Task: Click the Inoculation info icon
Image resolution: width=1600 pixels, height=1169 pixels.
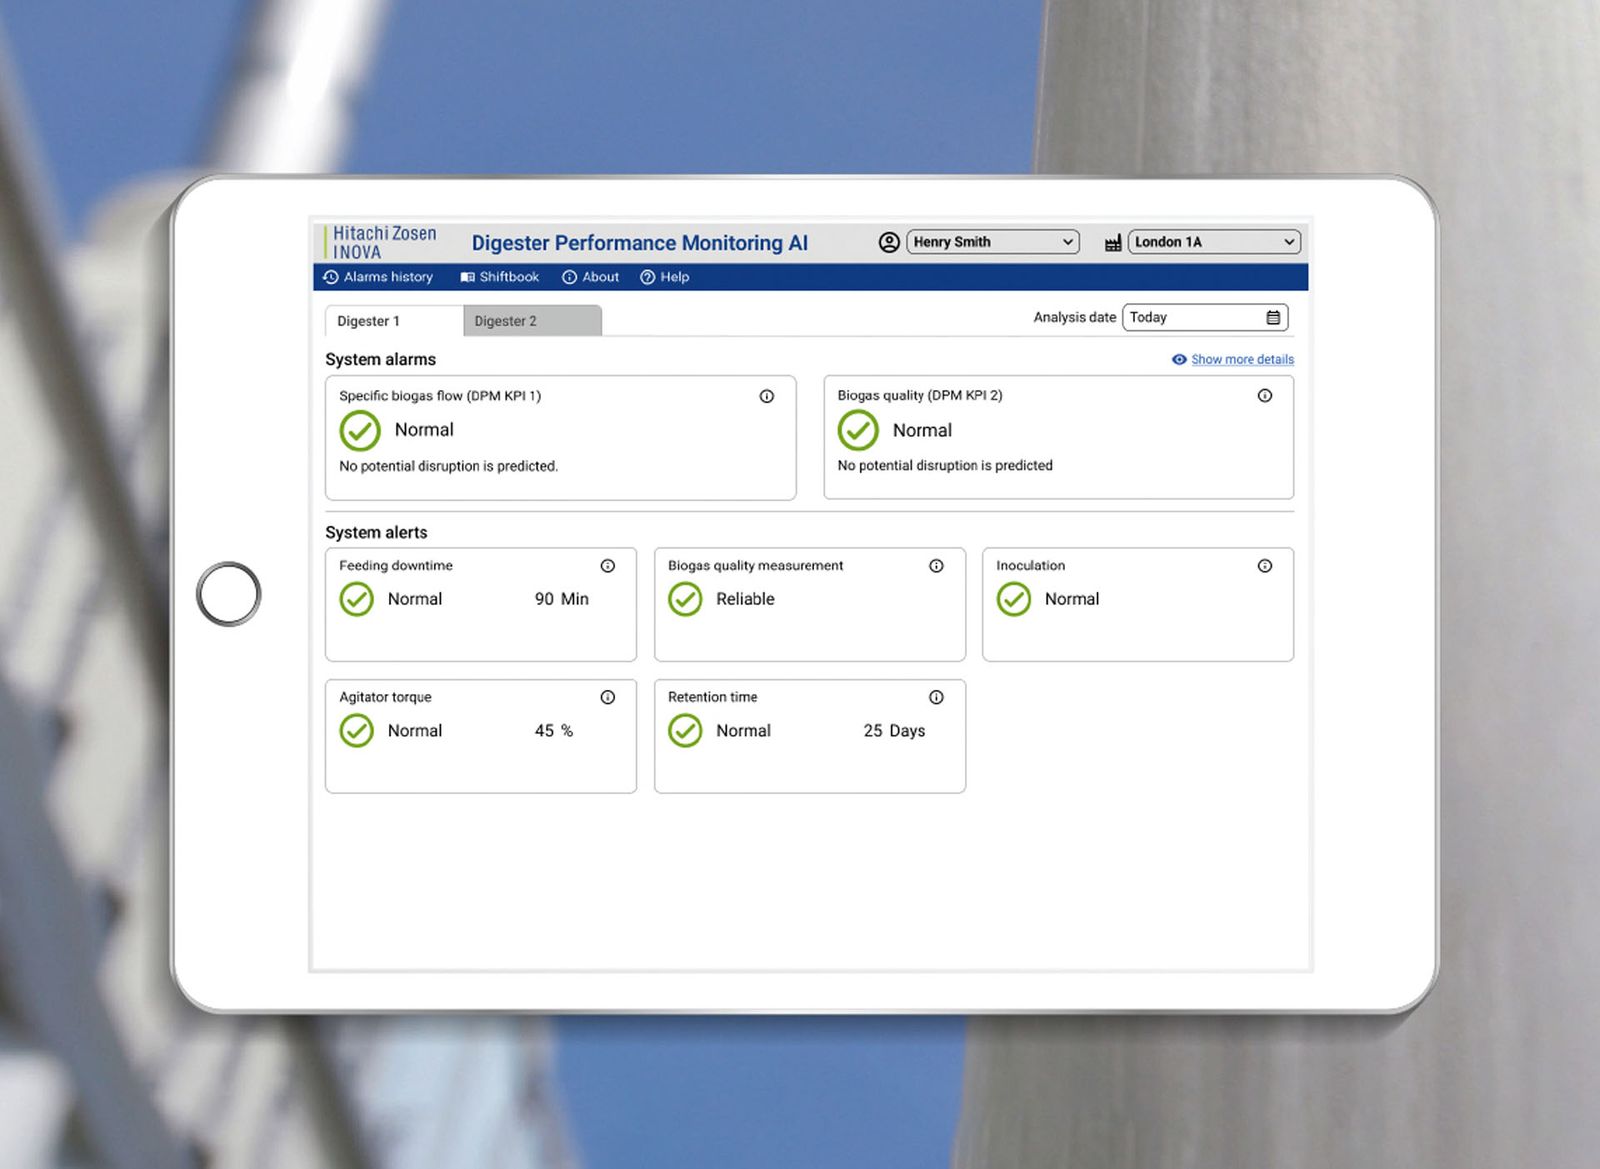Action: 1264,566
